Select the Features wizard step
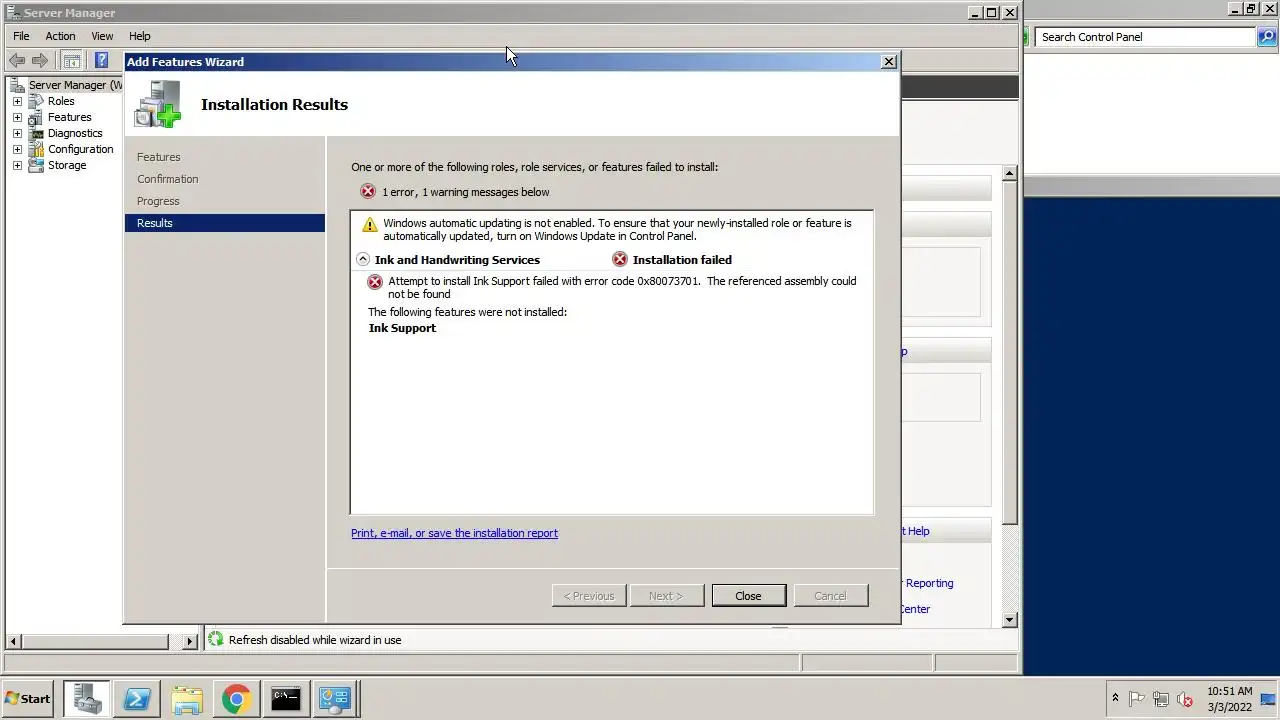This screenshot has width=1280, height=720. (159, 157)
